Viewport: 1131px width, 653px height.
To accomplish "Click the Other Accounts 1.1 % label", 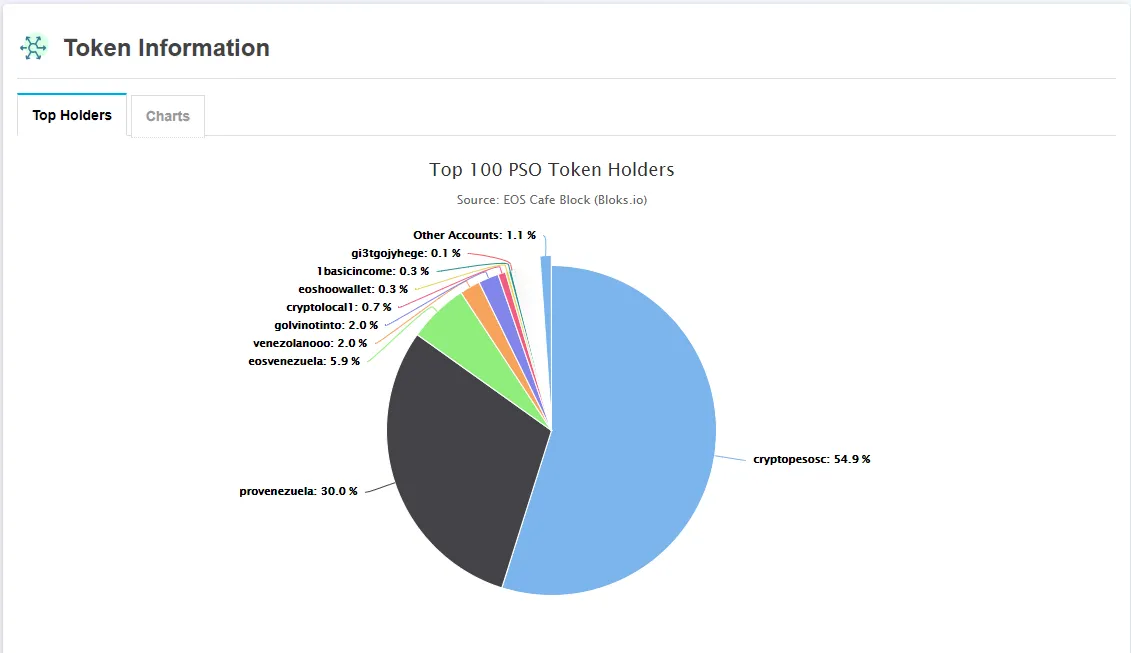I will tap(474, 235).
